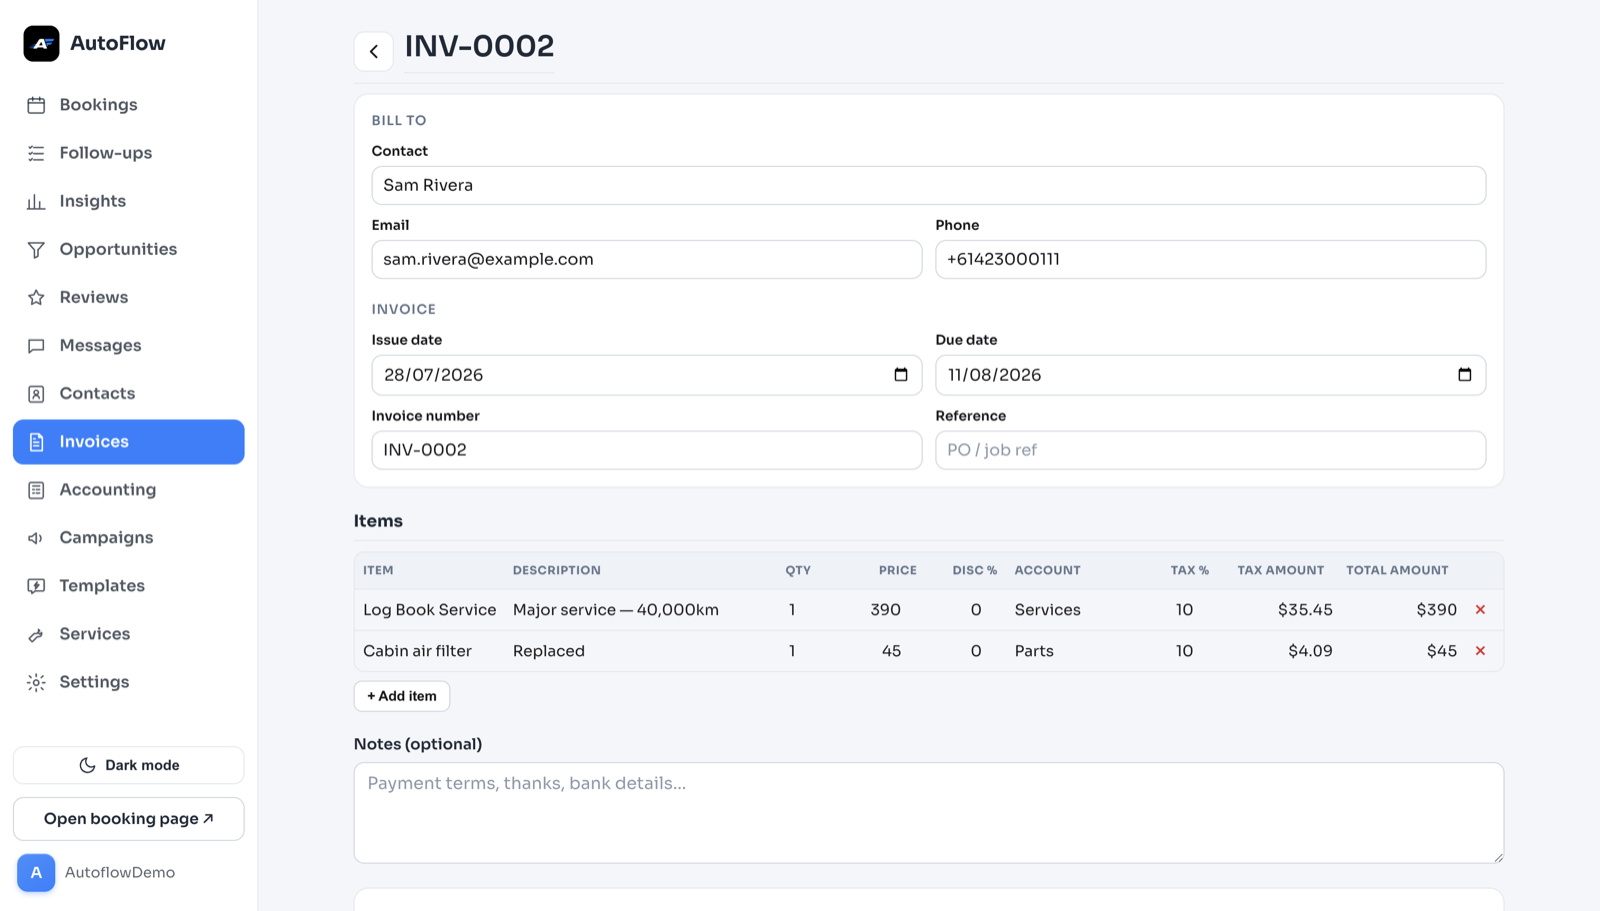Click the Issue date field
1600x911 pixels.
[x=647, y=375]
